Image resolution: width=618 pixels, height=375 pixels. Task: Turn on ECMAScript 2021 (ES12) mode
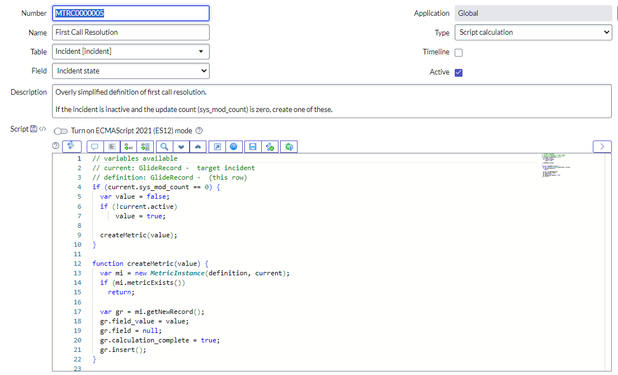[61, 131]
